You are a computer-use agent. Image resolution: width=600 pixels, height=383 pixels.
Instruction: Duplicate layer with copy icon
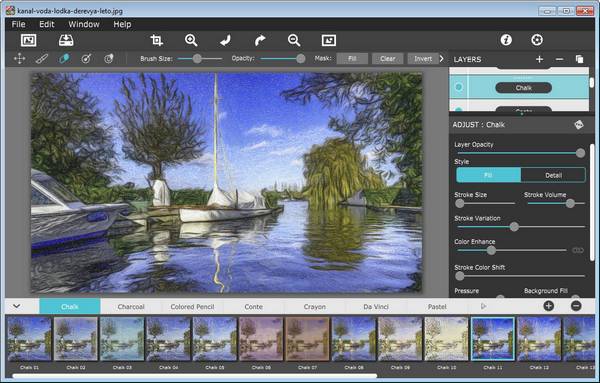[579, 59]
